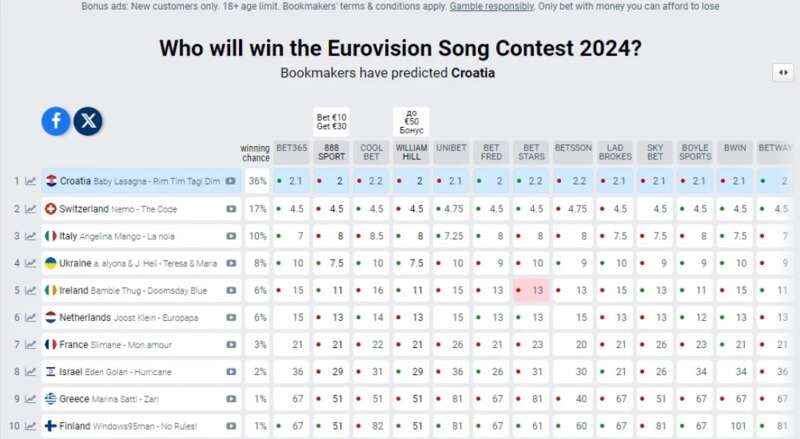The height and width of the screenshot is (439, 800).
Task: Expand the table width arrows button
Action: coord(783,72)
